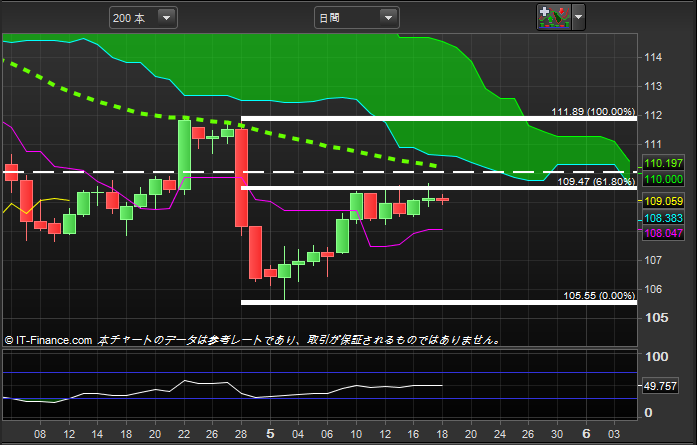
Task: Click the 105.55 (0.00%) Fibonacci label
Action: (x=599, y=296)
